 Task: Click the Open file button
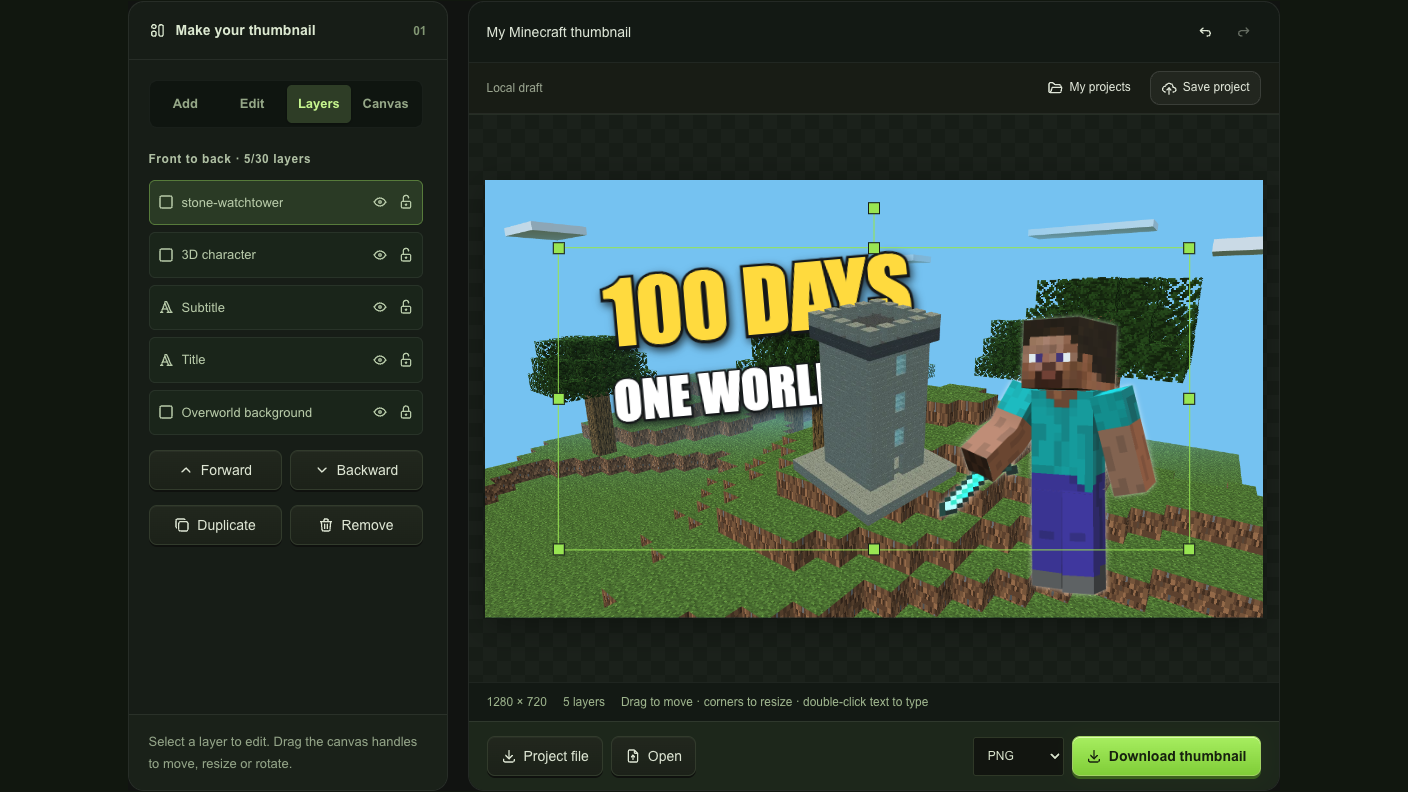[653, 756]
